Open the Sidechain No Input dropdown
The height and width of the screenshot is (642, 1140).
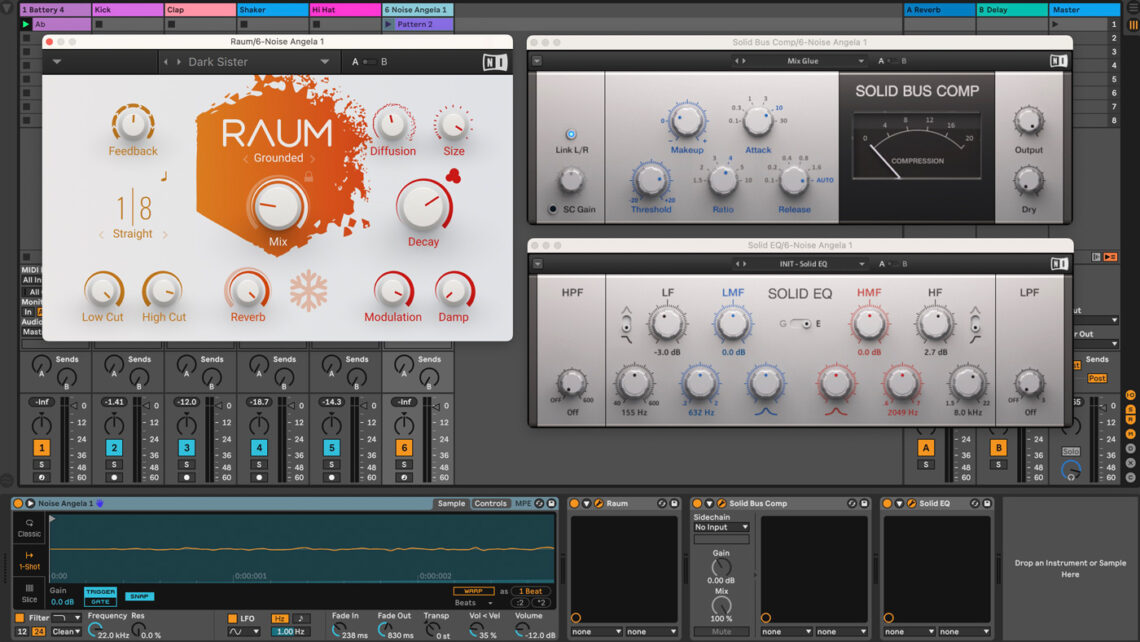722,527
